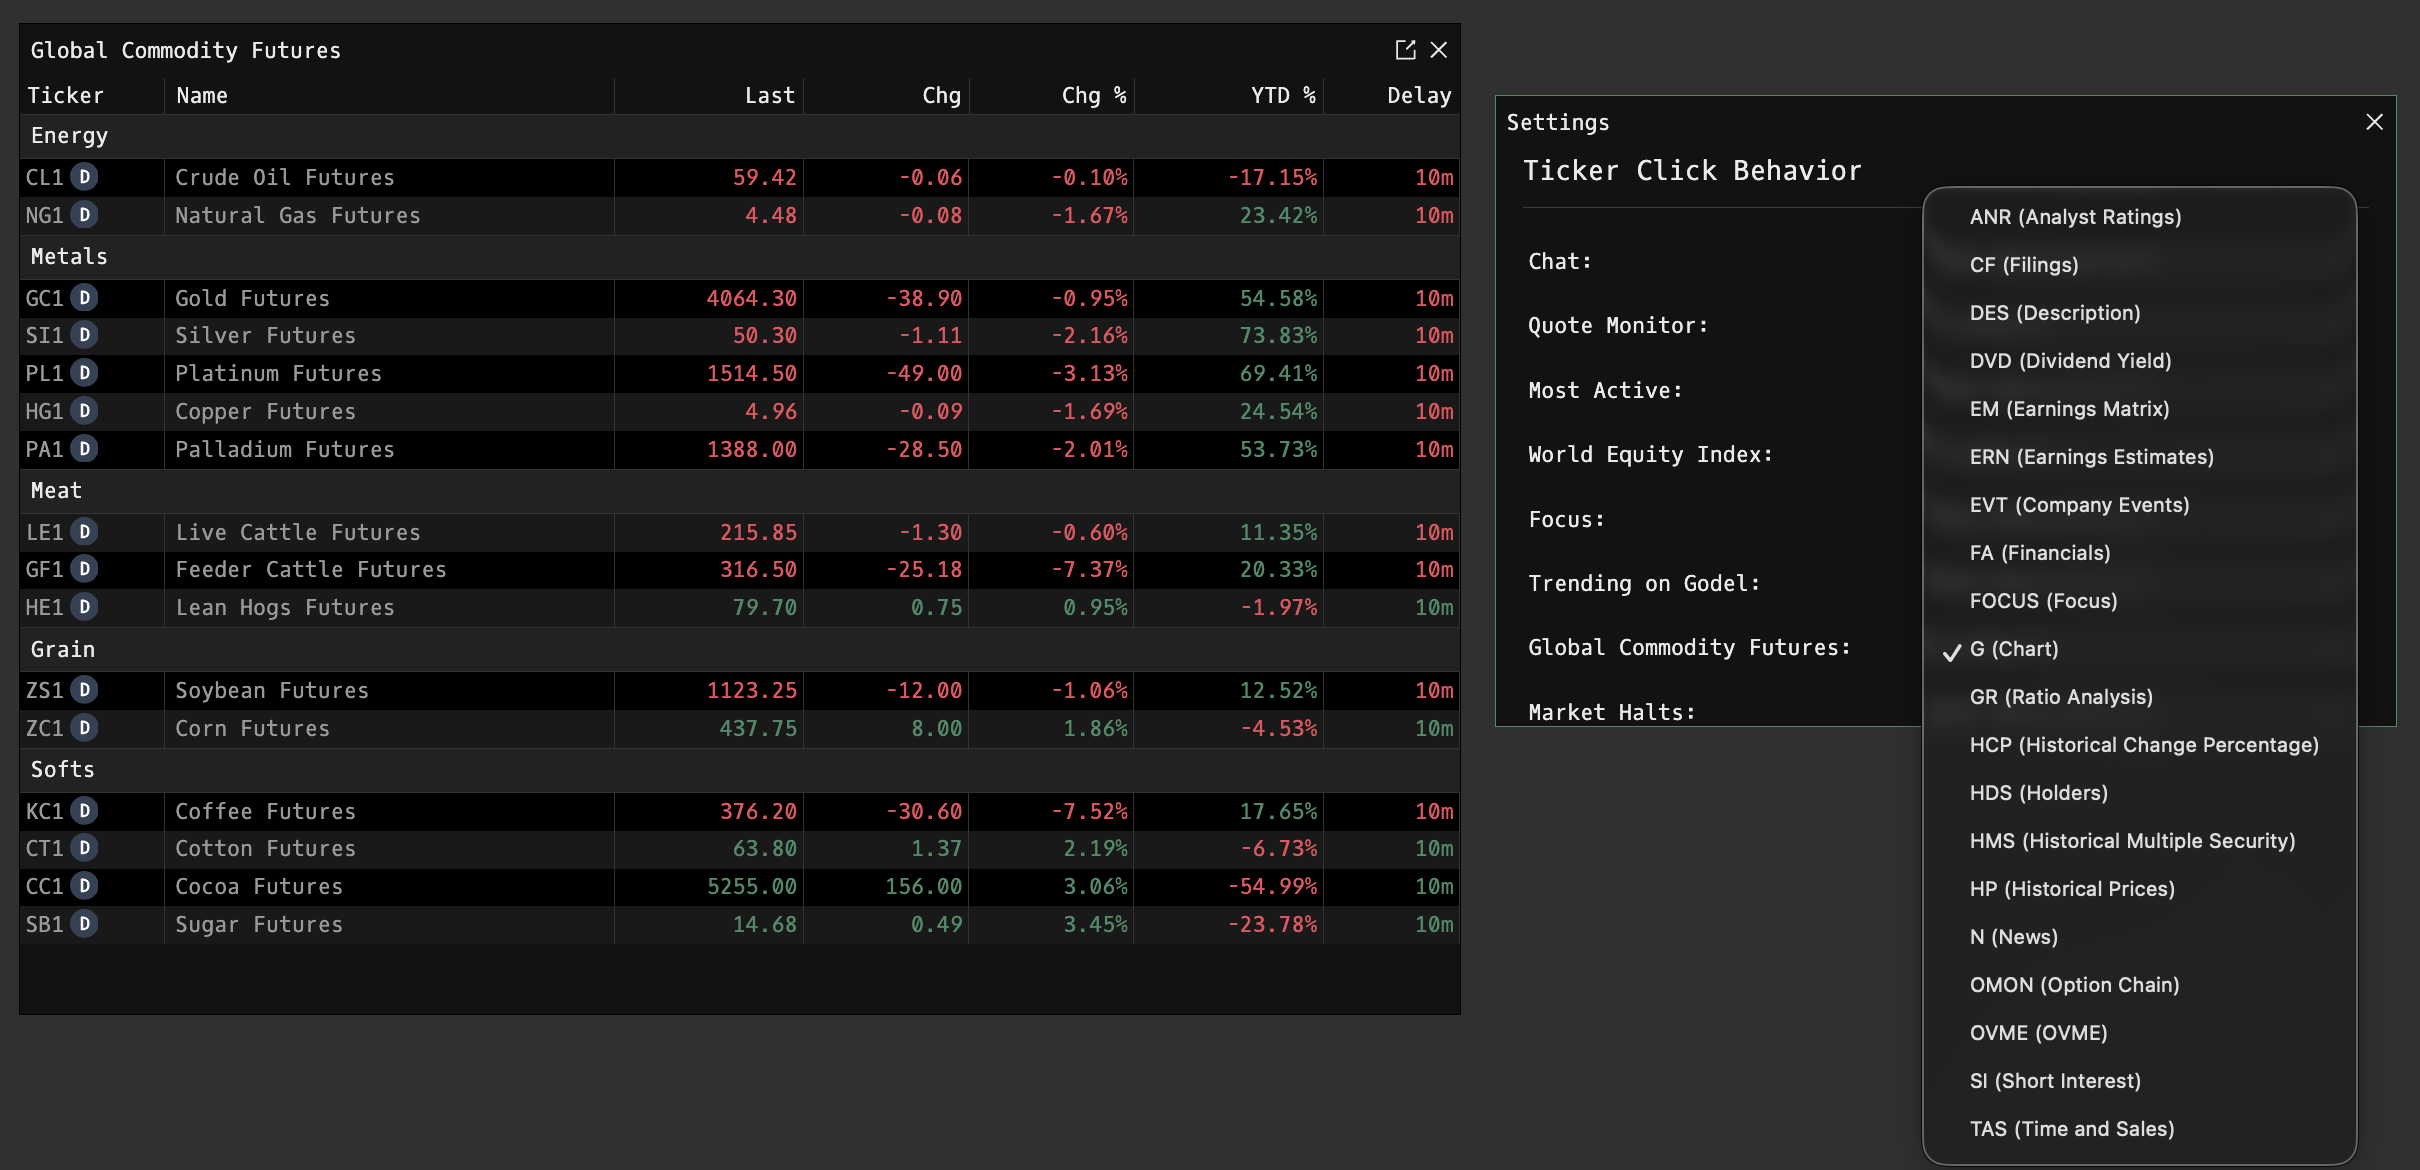
Task: Click the D badge next to HG1
Action: (x=85, y=411)
